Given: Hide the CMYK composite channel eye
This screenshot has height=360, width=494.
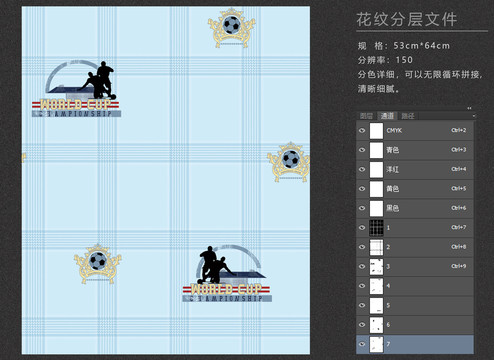Looking at the screenshot, I should coord(362,130).
